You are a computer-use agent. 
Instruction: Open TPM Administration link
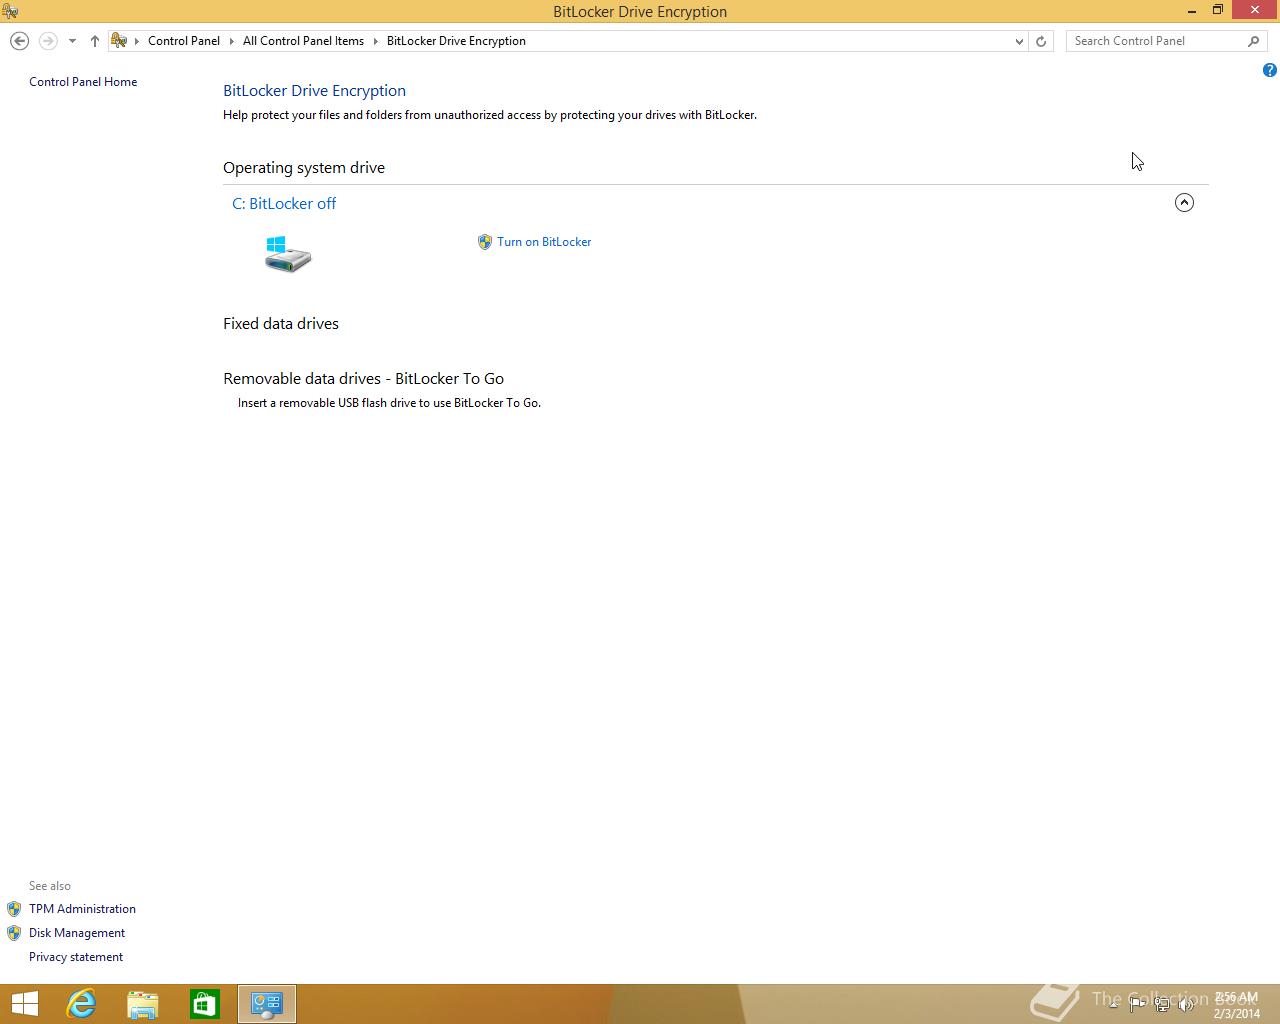(x=82, y=909)
